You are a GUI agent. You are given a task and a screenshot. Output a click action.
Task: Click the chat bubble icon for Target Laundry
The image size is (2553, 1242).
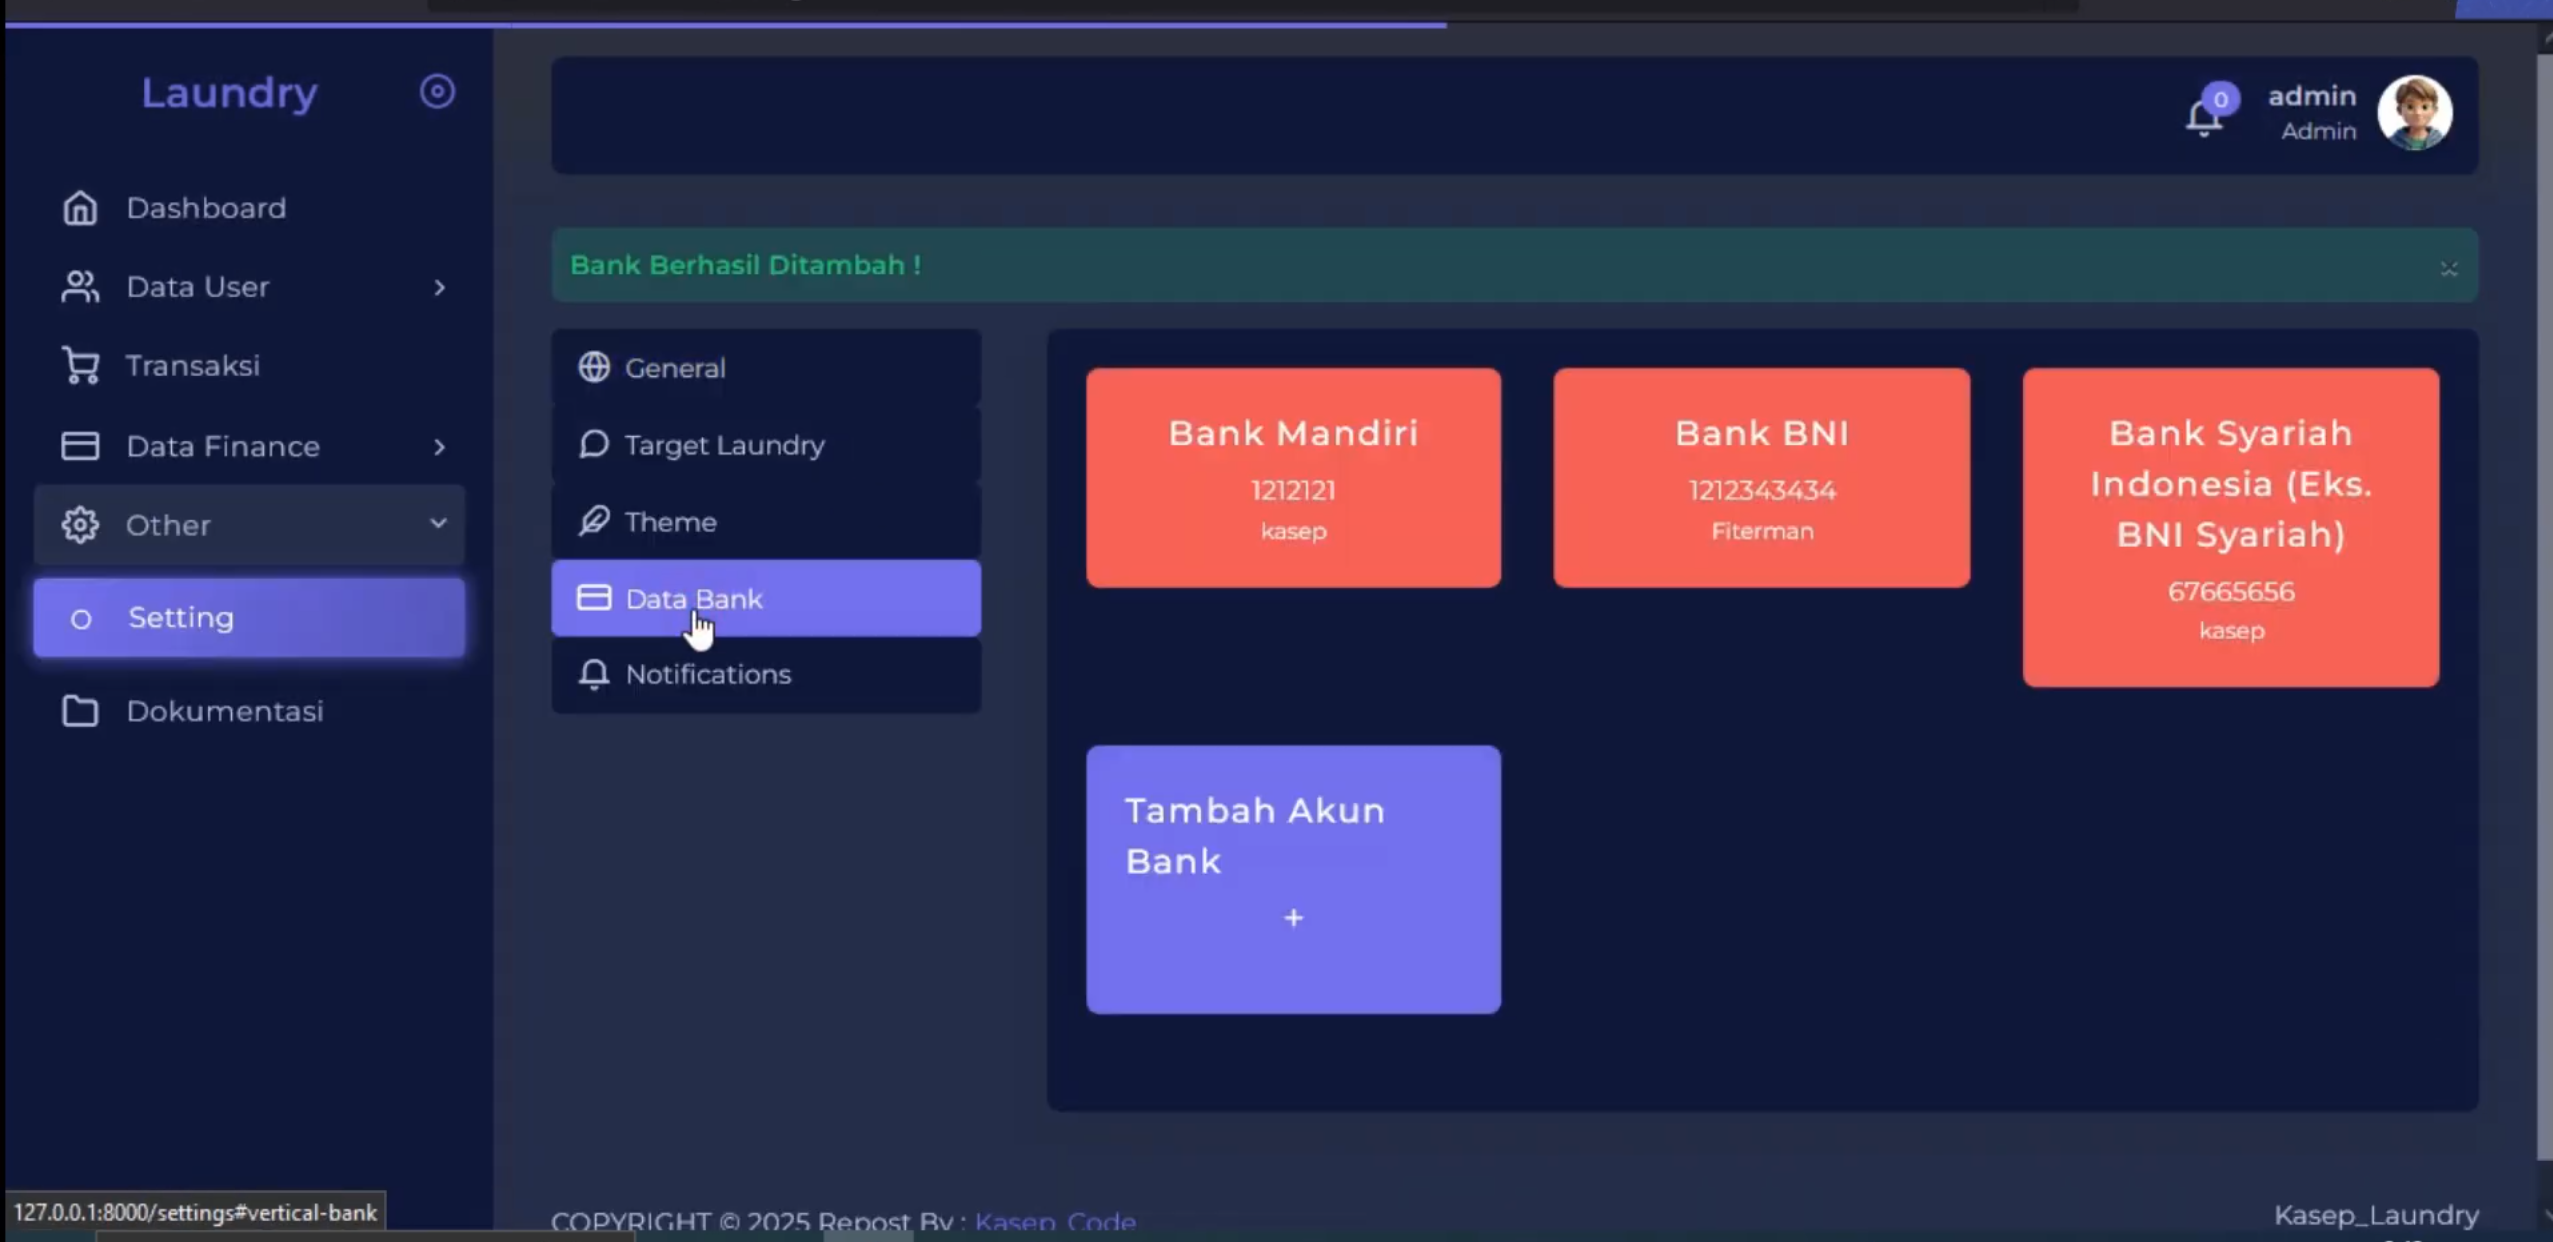coord(594,444)
